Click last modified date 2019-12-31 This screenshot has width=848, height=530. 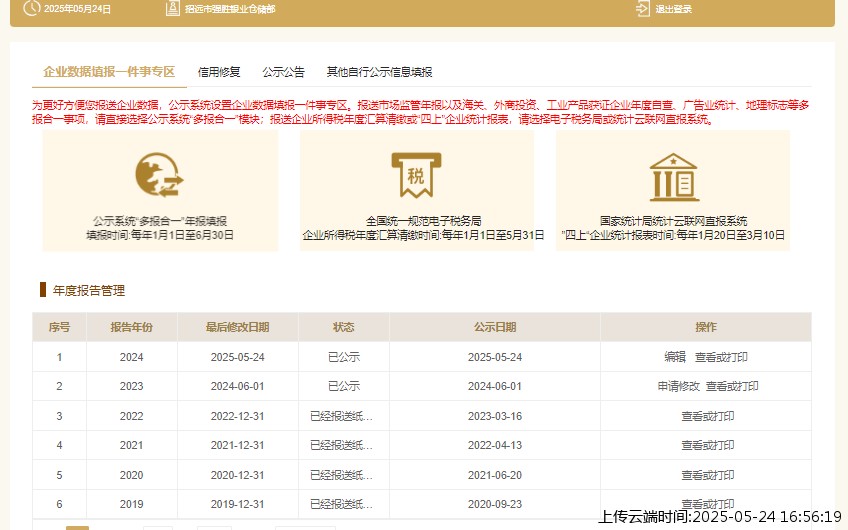point(237,504)
